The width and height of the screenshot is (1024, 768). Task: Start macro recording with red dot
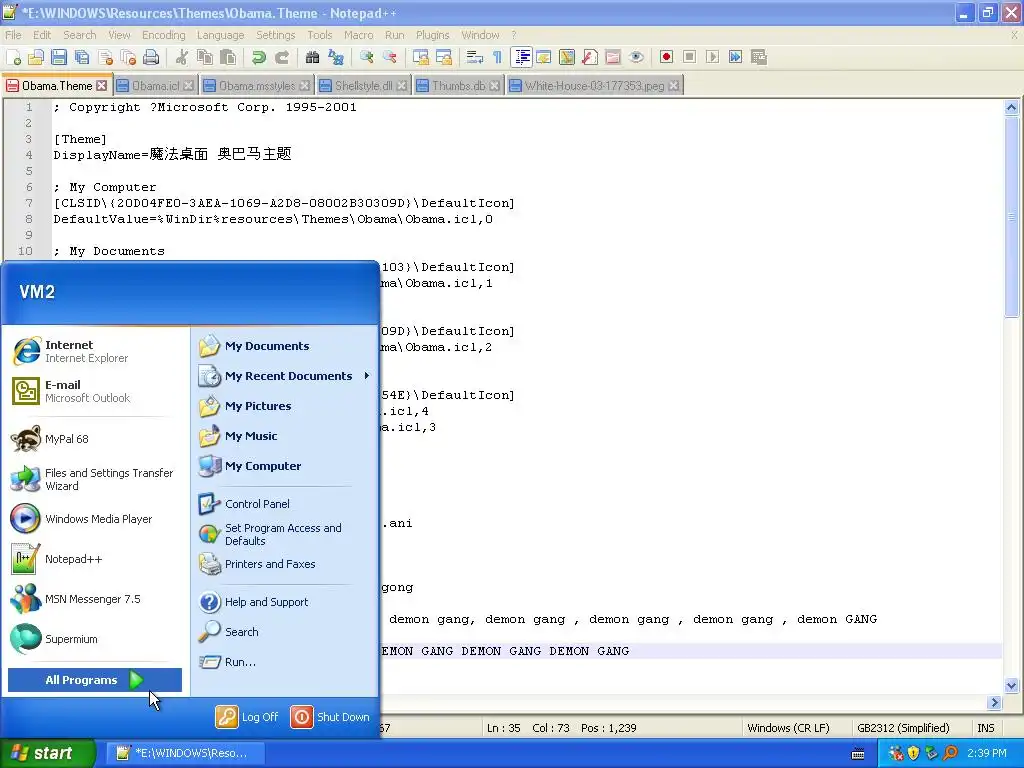point(666,57)
